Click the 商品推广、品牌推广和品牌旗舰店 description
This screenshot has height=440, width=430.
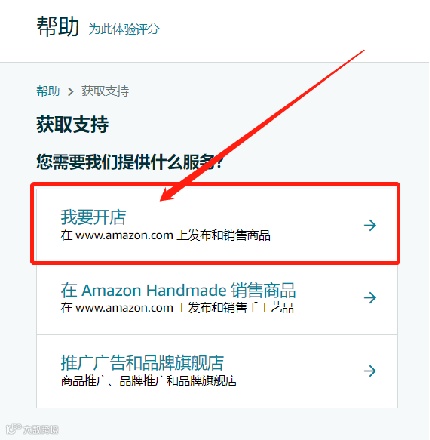[x=149, y=380]
